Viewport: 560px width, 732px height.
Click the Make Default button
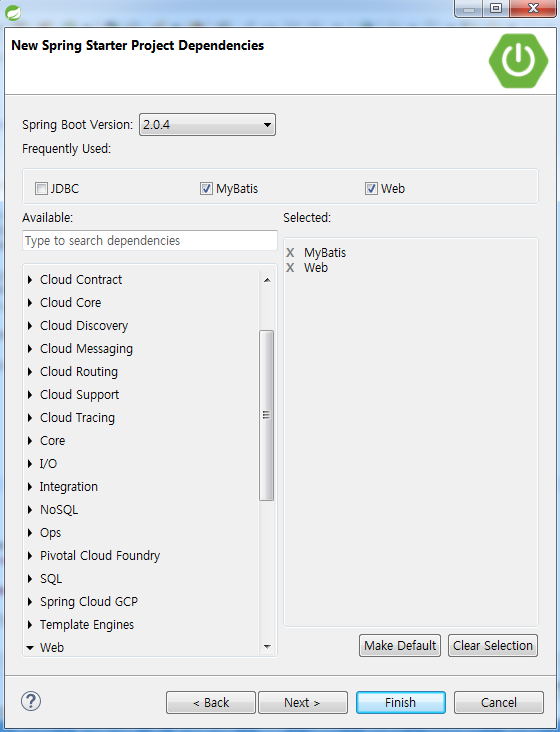(400, 646)
